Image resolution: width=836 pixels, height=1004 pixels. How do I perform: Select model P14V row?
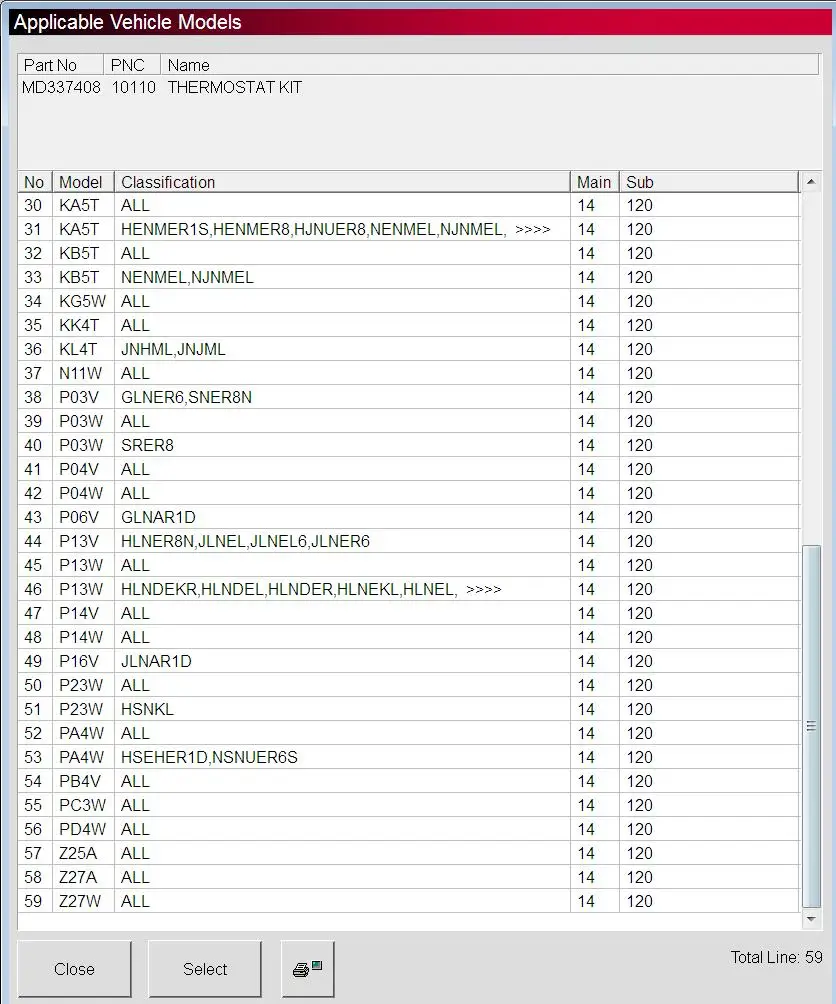tap(409, 613)
